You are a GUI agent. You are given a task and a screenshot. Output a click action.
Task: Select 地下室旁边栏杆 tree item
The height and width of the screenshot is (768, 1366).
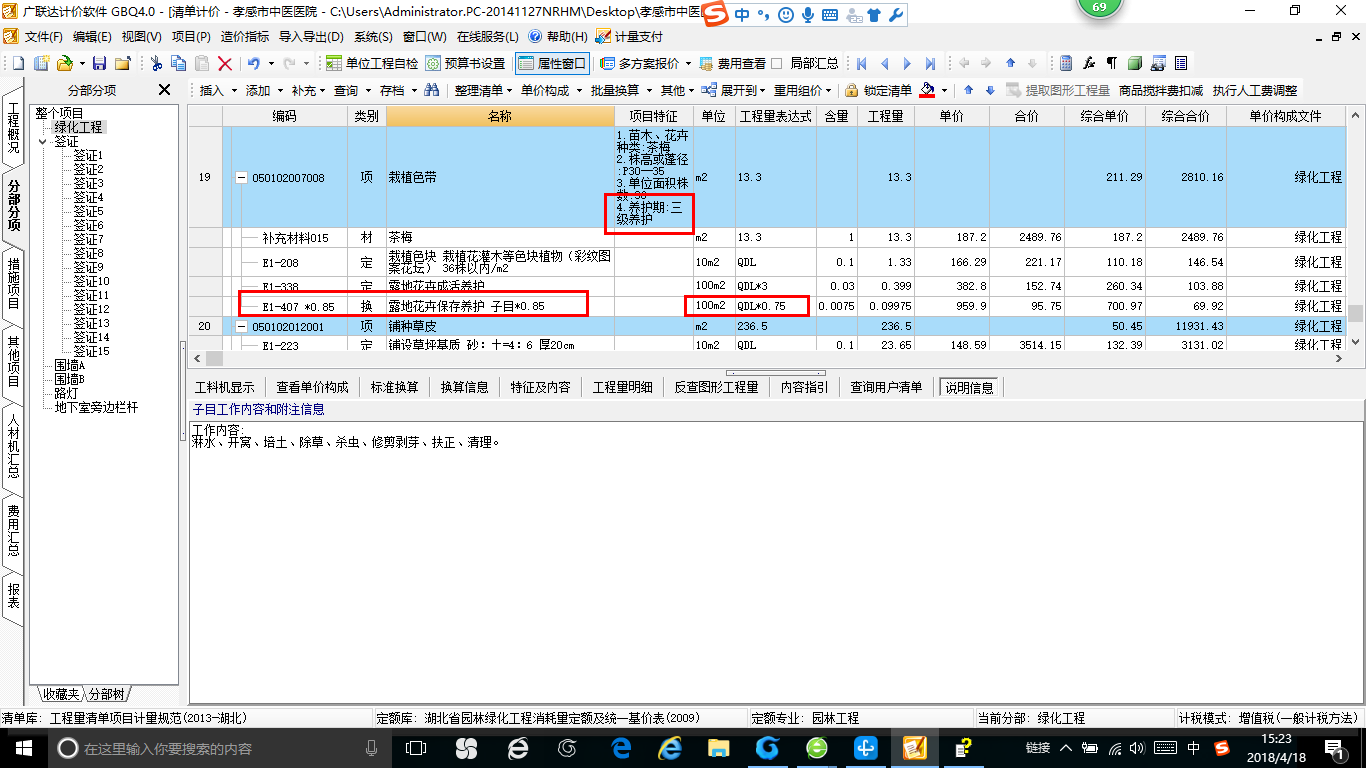click(x=96, y=408)
